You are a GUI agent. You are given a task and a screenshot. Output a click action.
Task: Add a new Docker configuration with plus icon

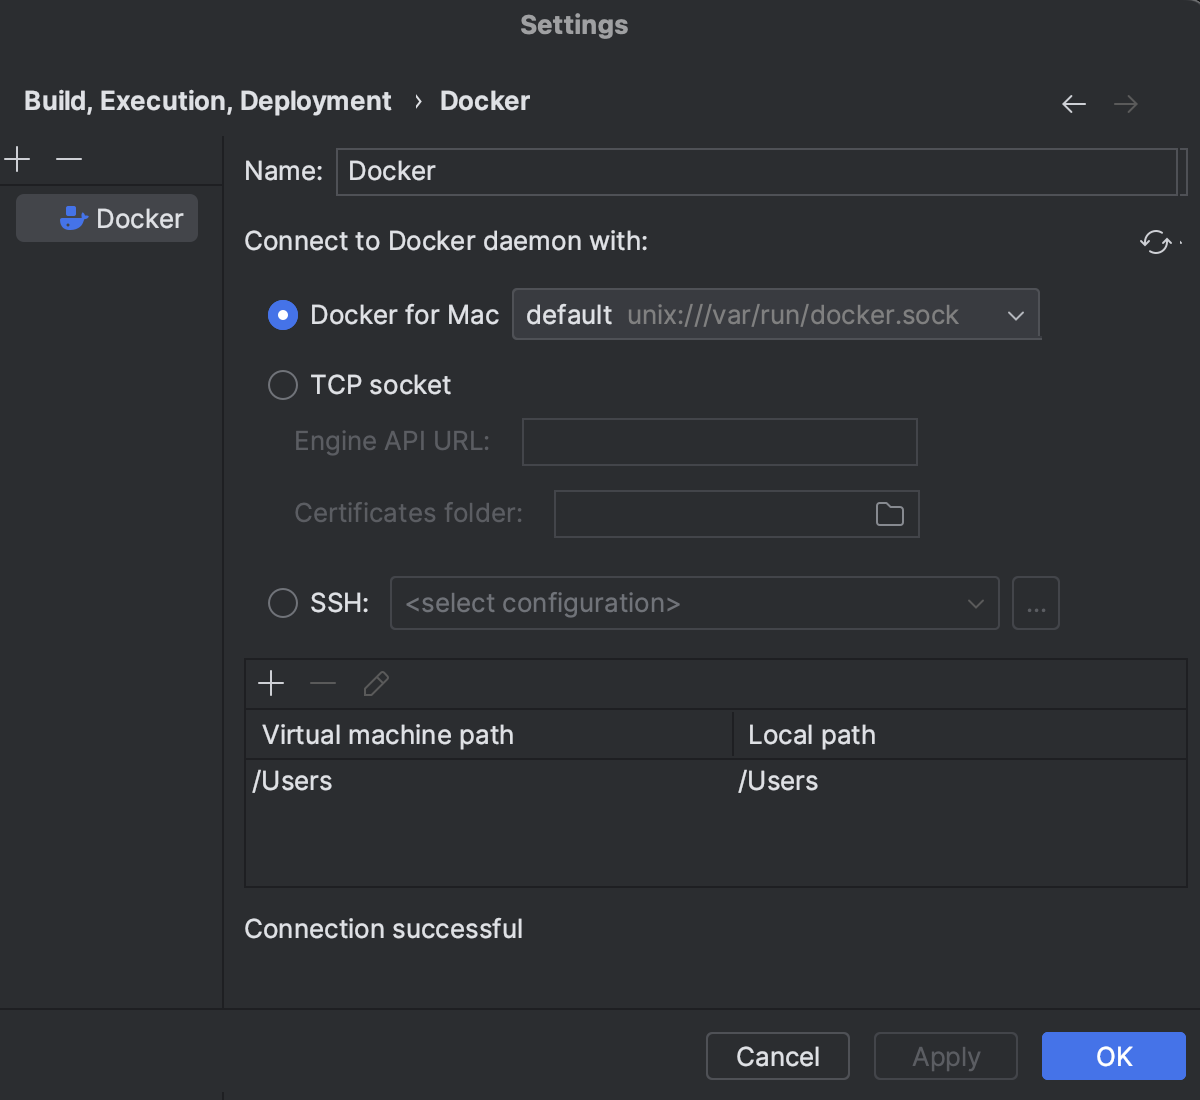16,159
